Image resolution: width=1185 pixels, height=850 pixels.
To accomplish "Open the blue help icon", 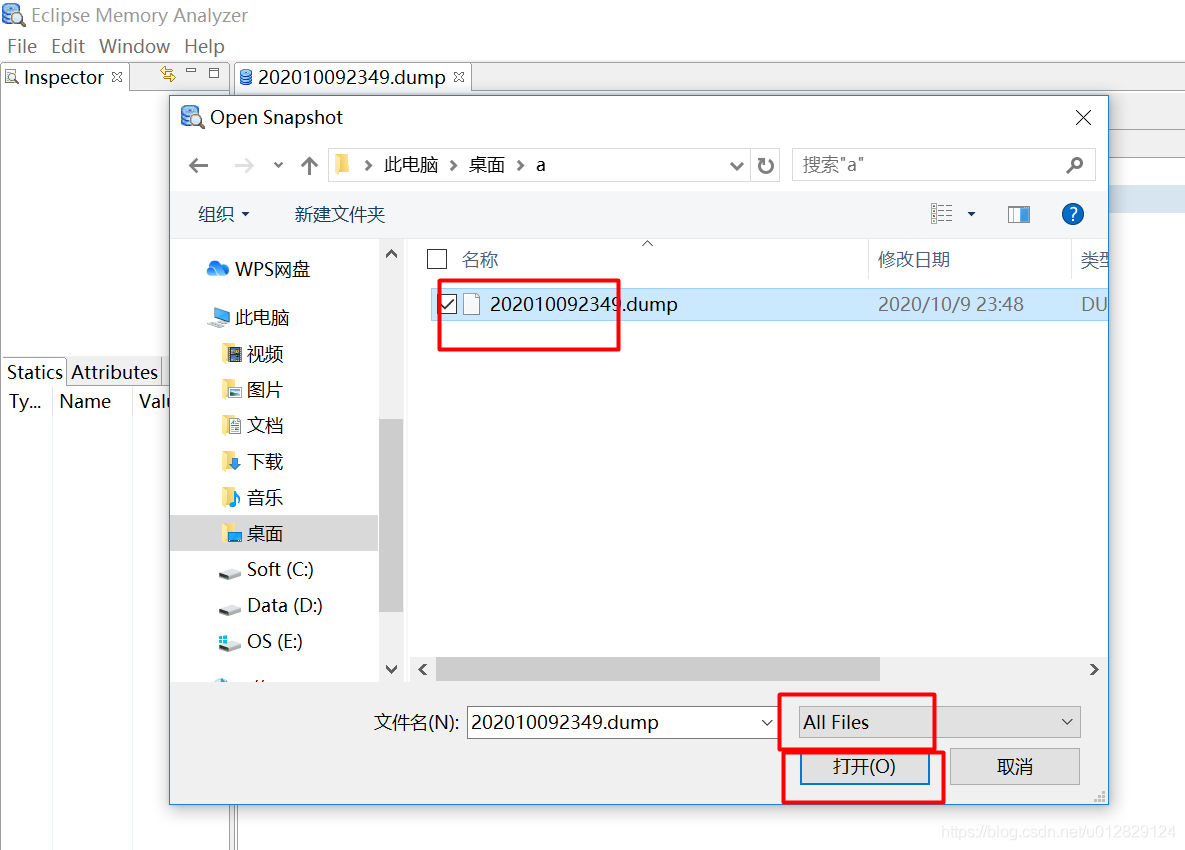I will point(1072,214).
